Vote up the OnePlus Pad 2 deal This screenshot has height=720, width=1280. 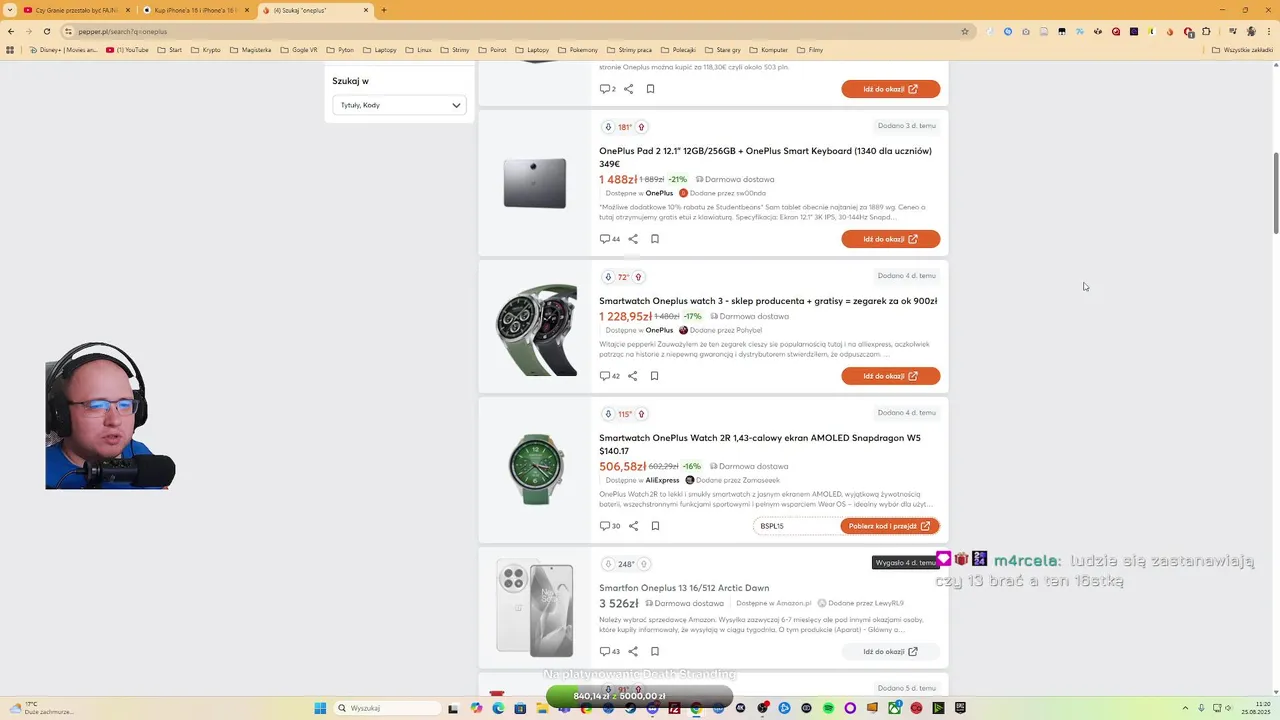(641, 127)
